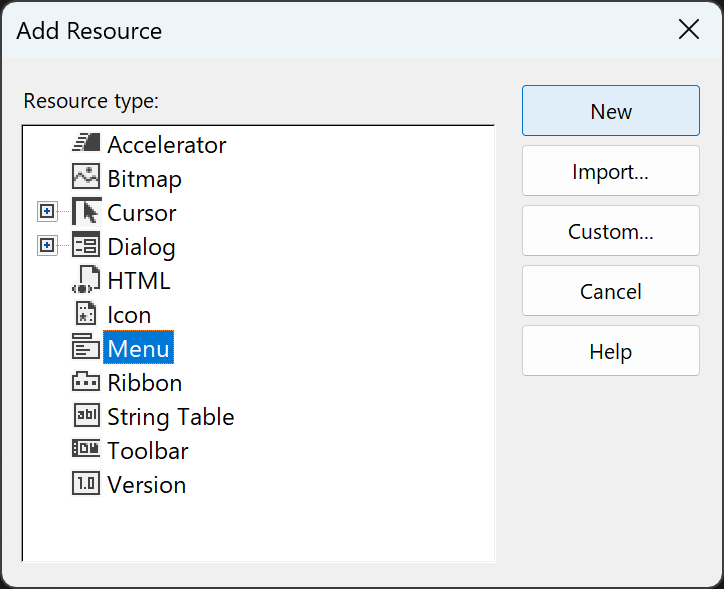Click the Cursor arrow icon
724x589 pixels.
pyautogui.click(x=86, y=212)
